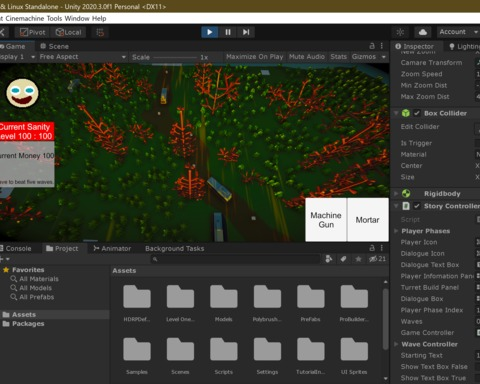Toggle Mute Audio
480x384 pixels.
pos(307,57)
